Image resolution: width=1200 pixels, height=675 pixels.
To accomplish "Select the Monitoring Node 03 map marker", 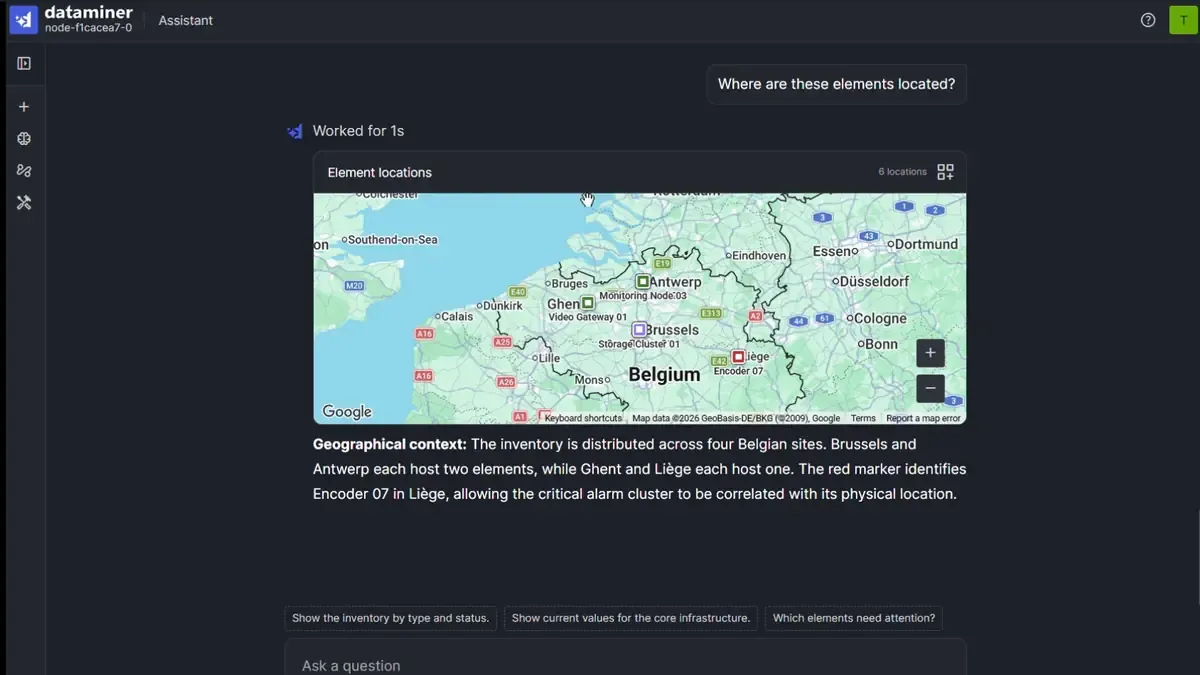I will coord(643,282).
